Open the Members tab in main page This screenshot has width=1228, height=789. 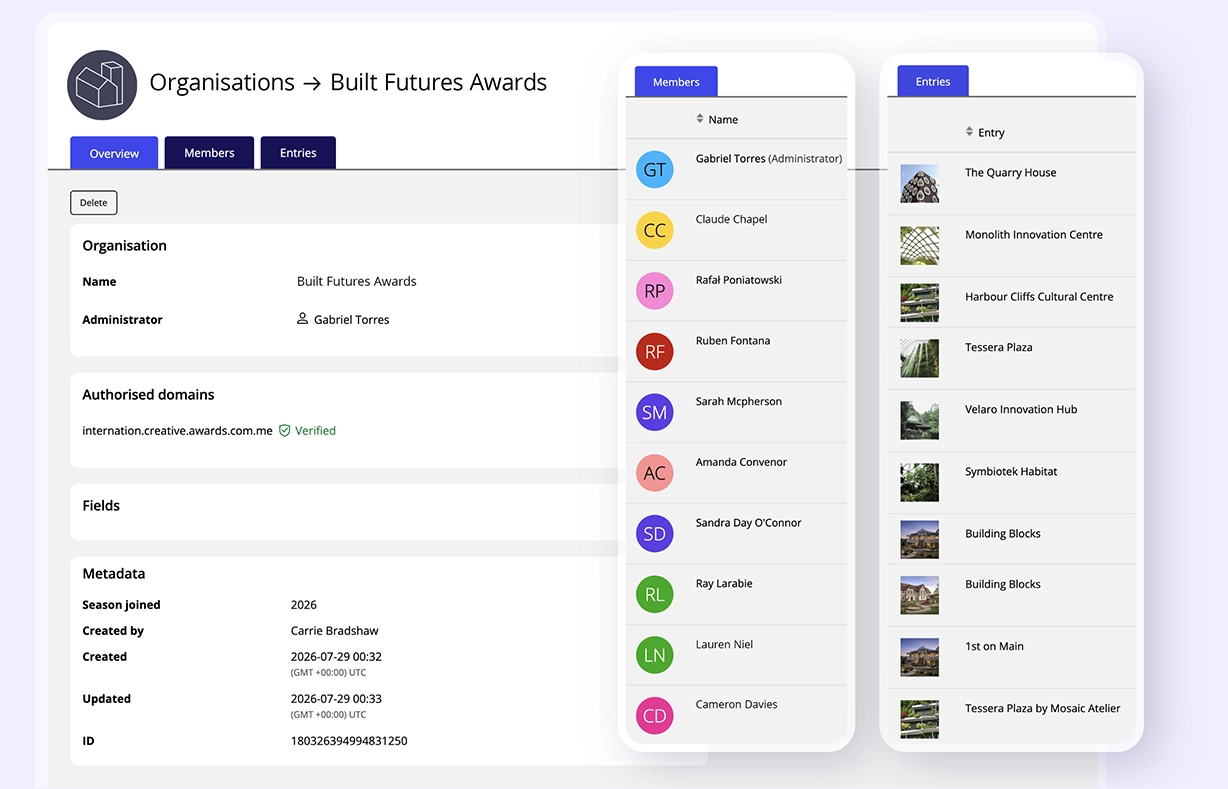(x=209, y=153)
